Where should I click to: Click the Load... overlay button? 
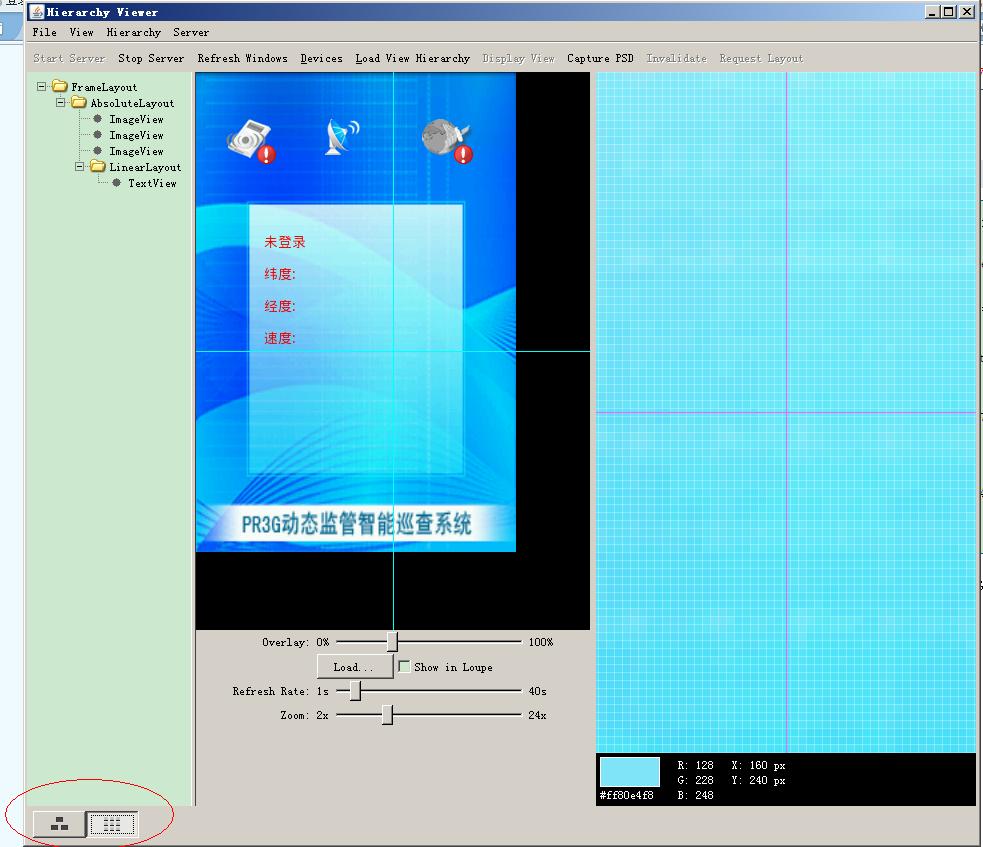(355, 667)
